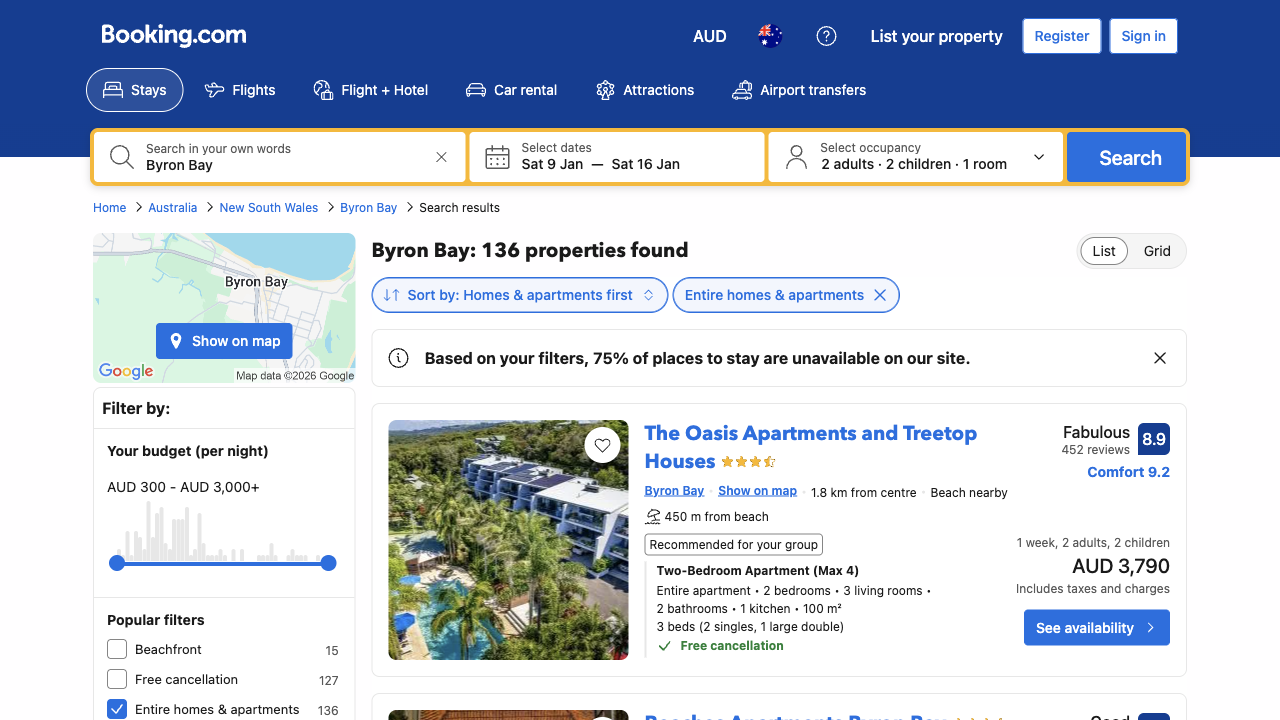Click the magnifier icon in search box
This screenshot has width=1280, height=720.
[x=122, y=157]
